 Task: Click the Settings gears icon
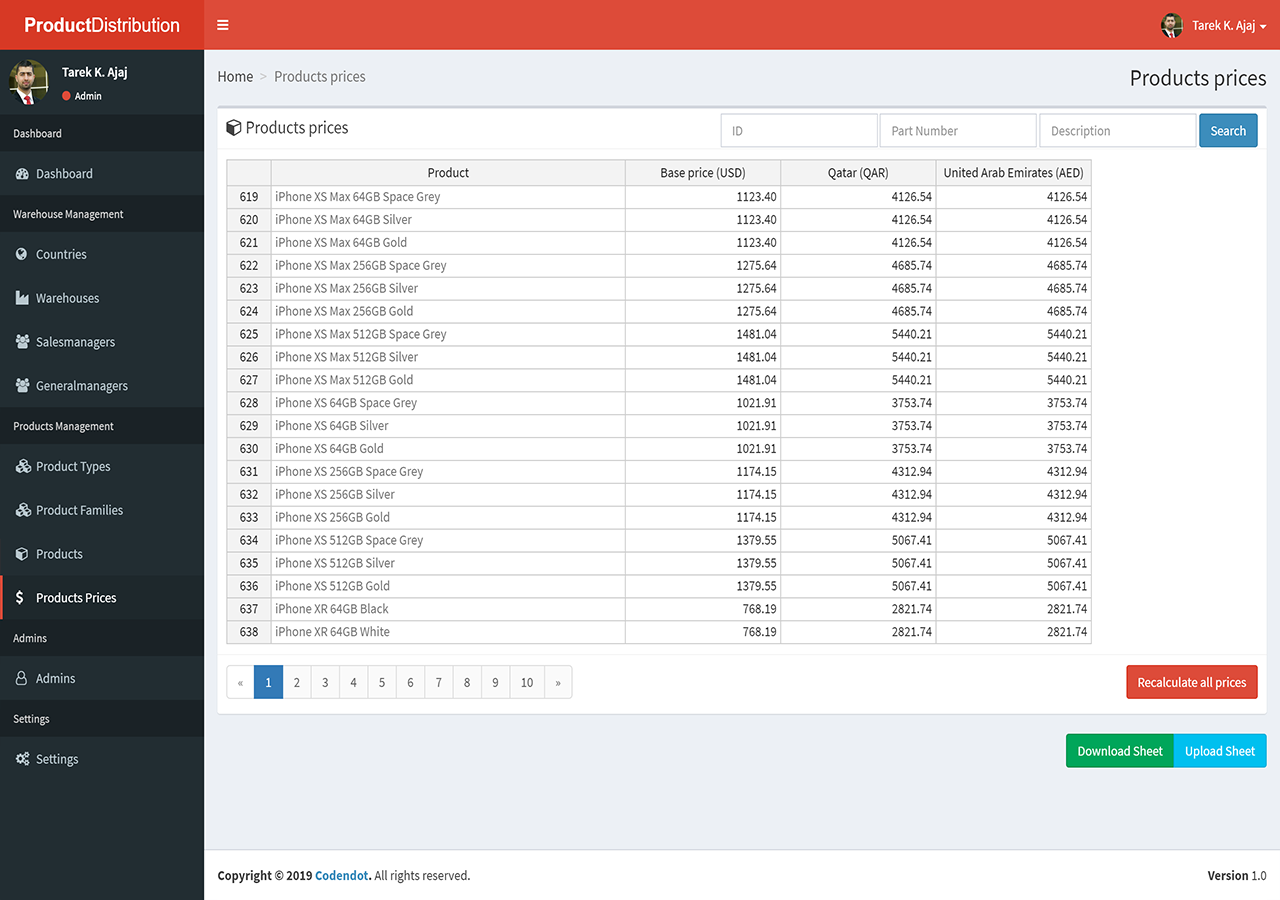click(x=22, y=759)
